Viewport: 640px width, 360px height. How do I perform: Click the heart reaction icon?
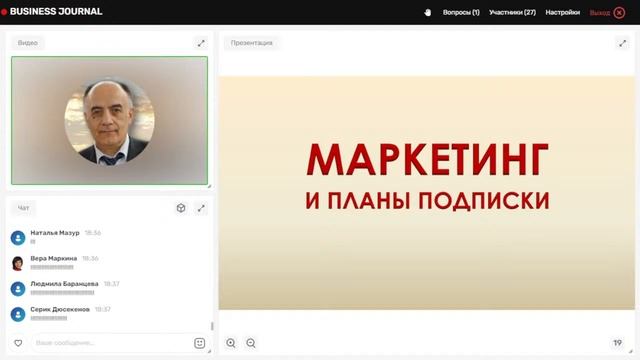coord(18,343)
